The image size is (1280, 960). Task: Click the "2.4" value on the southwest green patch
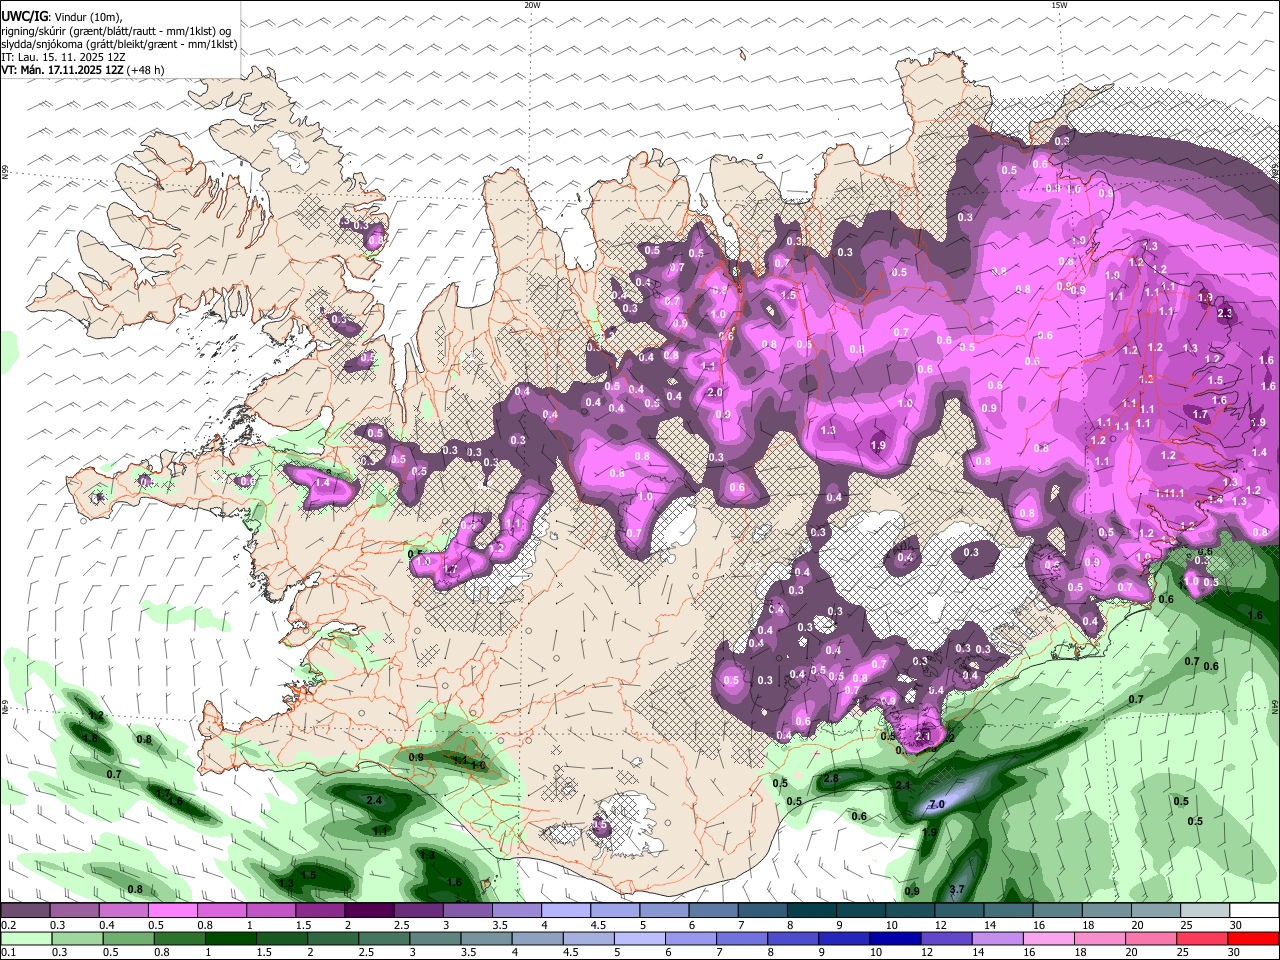pos(375,801)
